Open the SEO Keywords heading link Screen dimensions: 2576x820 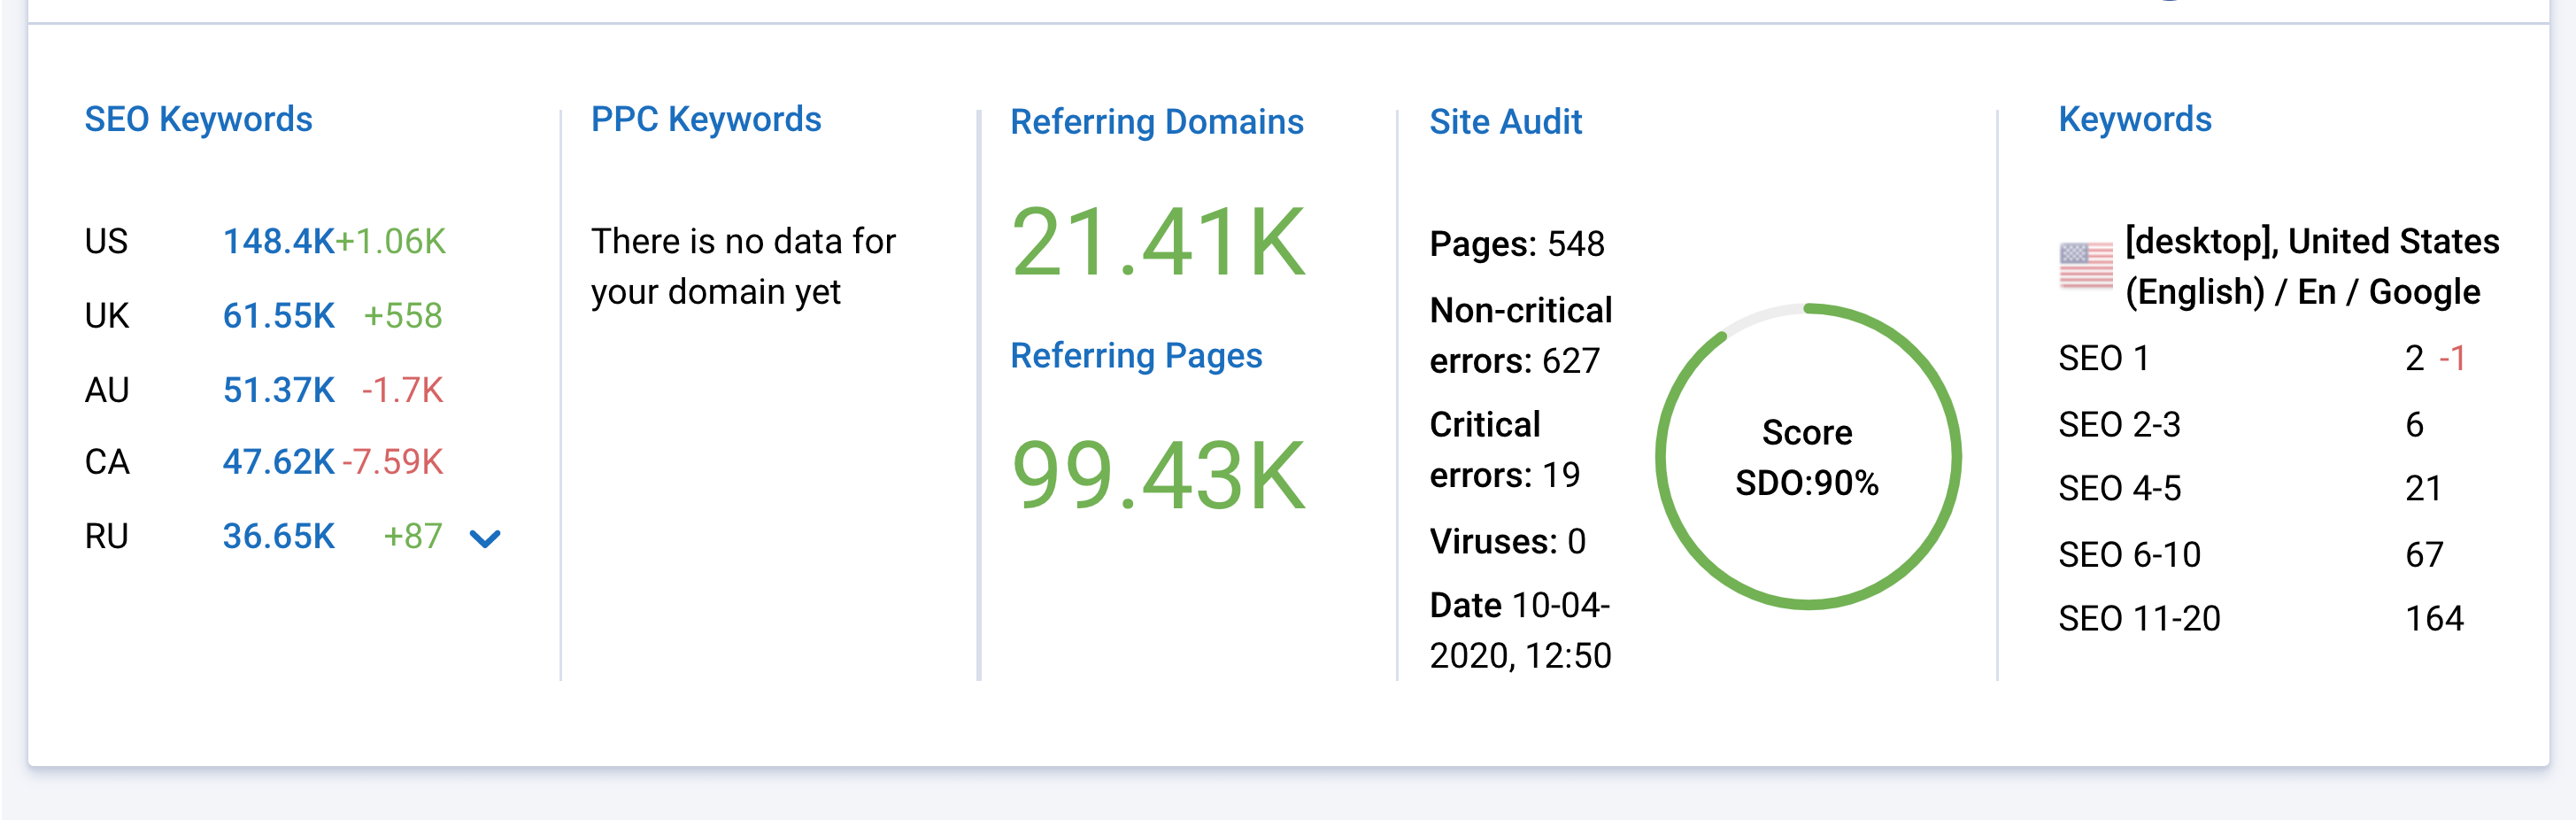coord(198,119)
